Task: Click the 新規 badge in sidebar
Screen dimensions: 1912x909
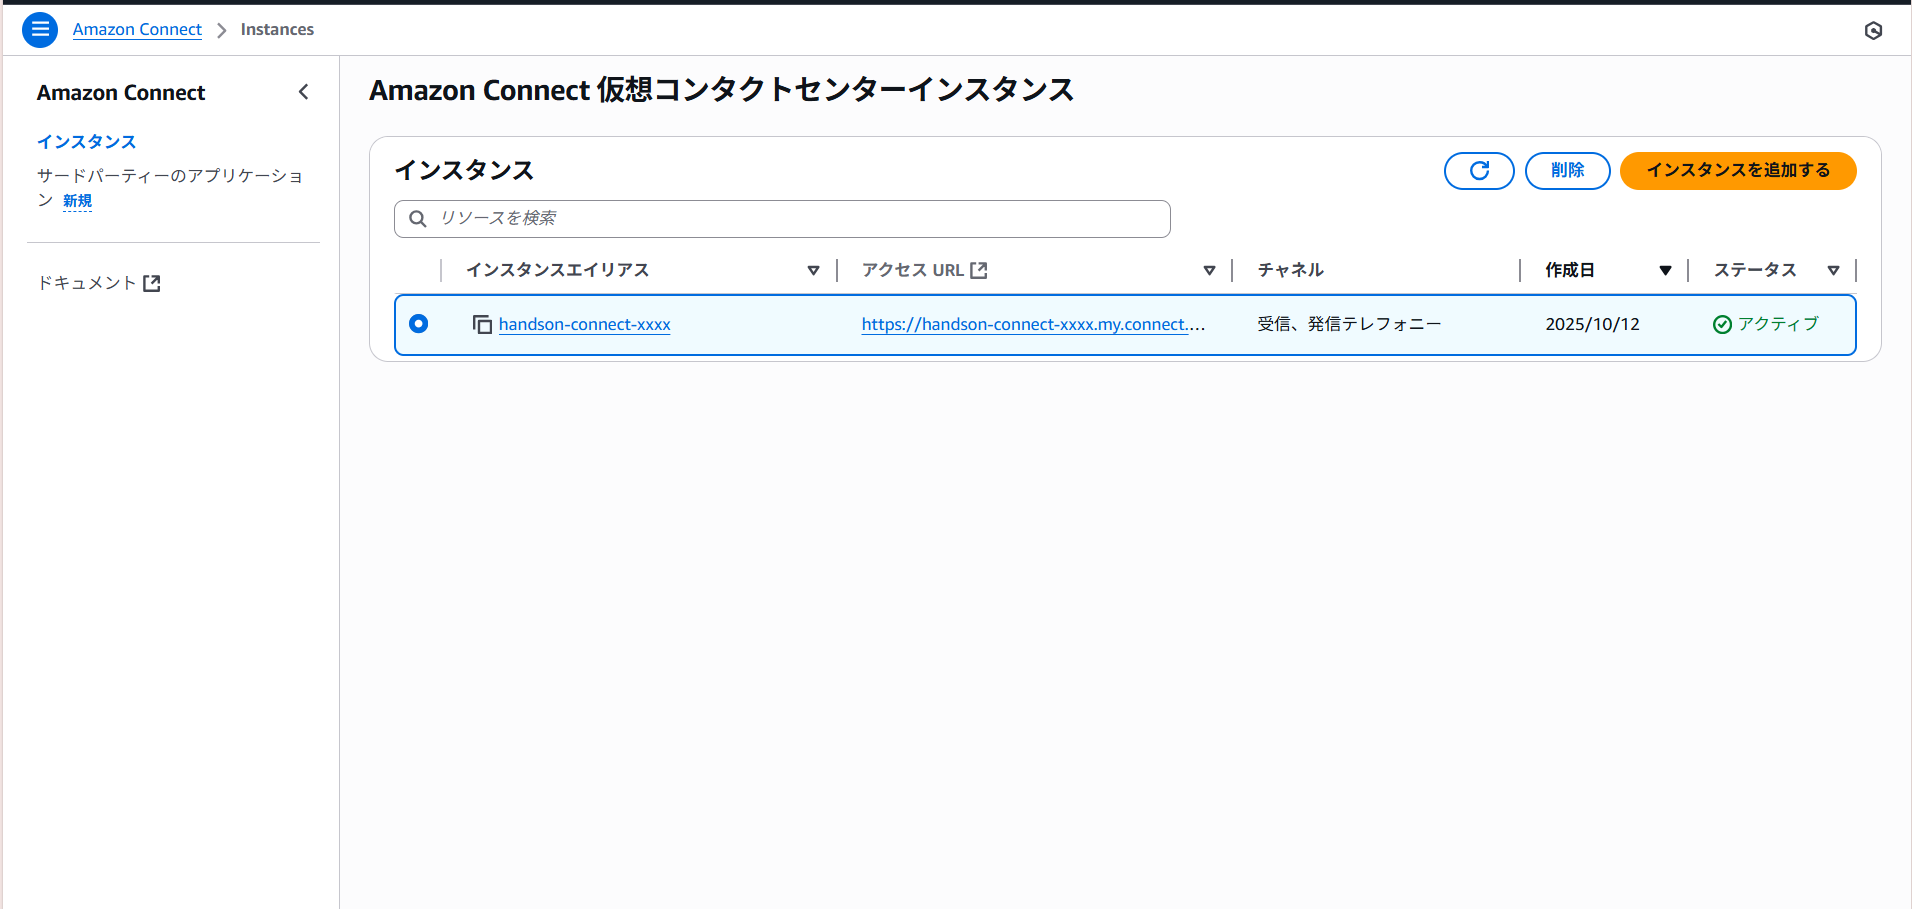Action: click(x=77, y=201)
